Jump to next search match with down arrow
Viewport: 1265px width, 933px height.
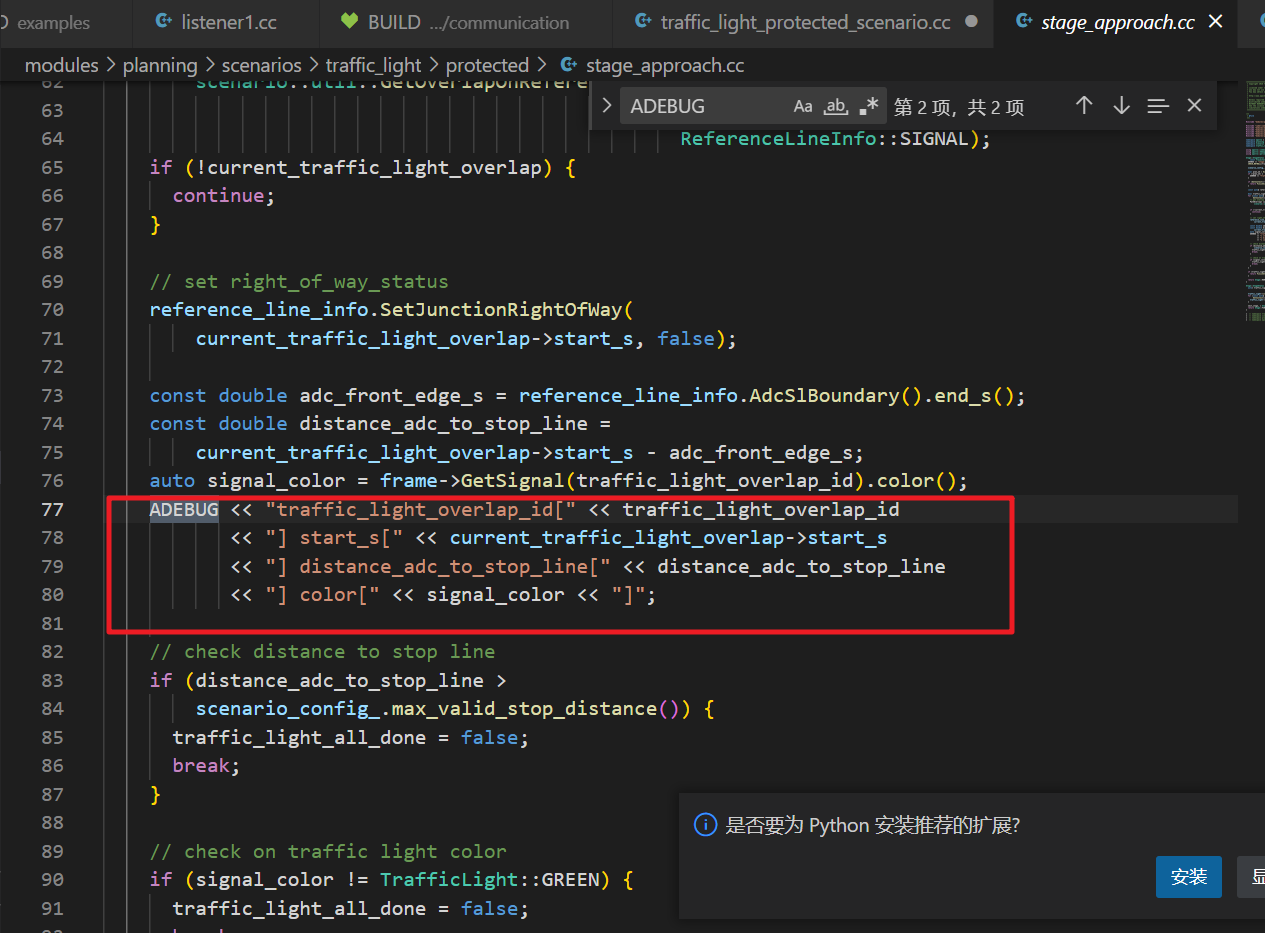(1121, 106)
